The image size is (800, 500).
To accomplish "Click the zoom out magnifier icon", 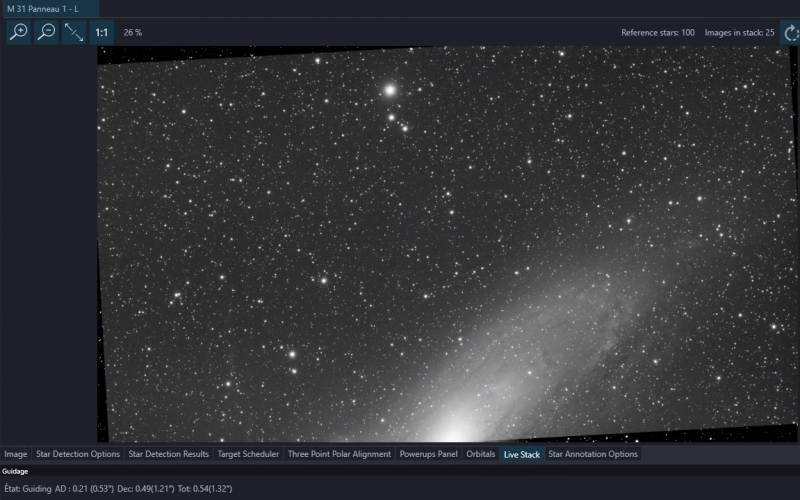I will pyautogui.click(x=46, y=32).
